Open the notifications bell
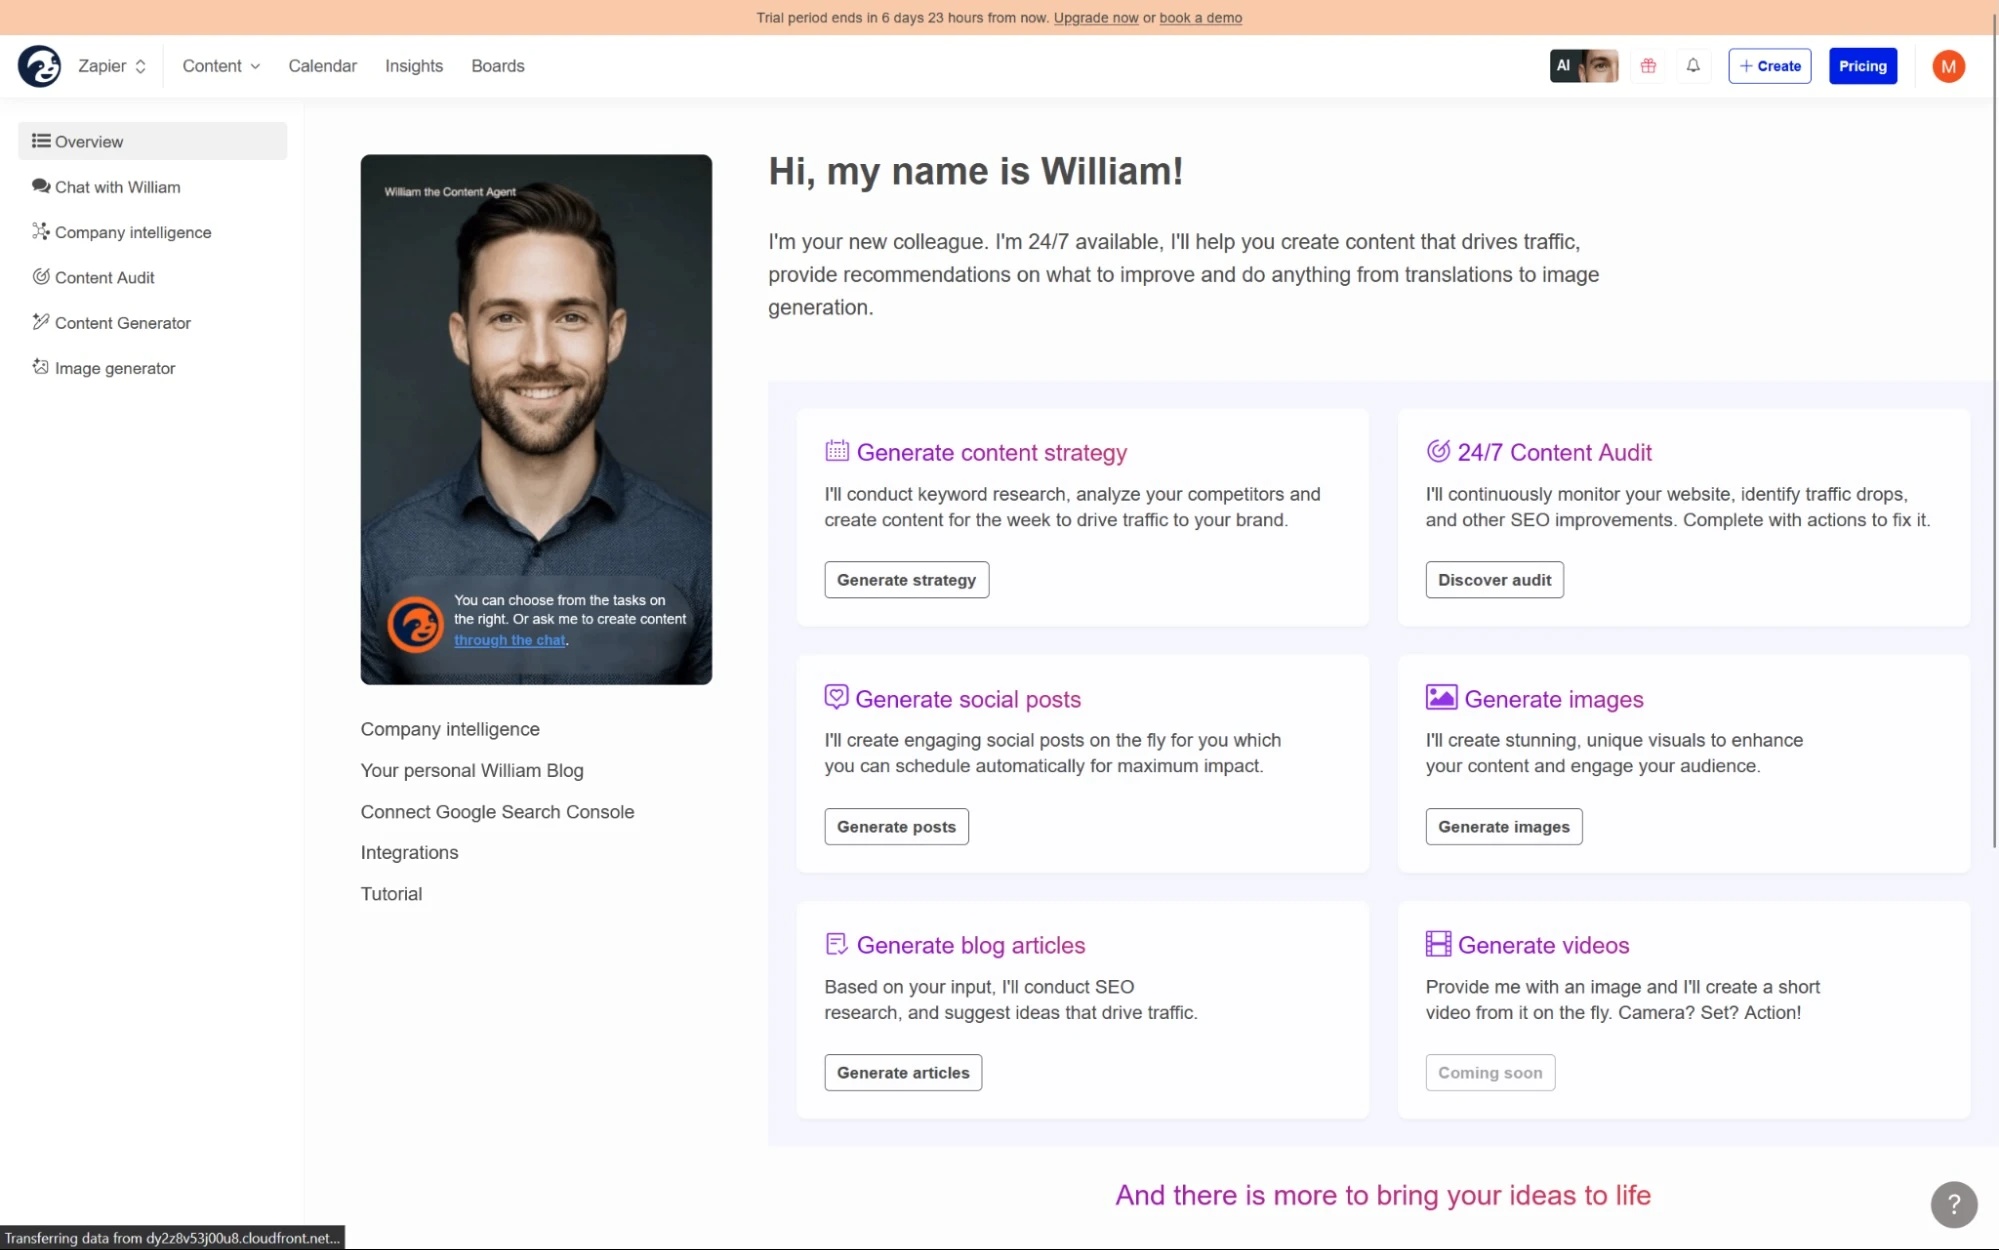 click(x=1692, y=66)
